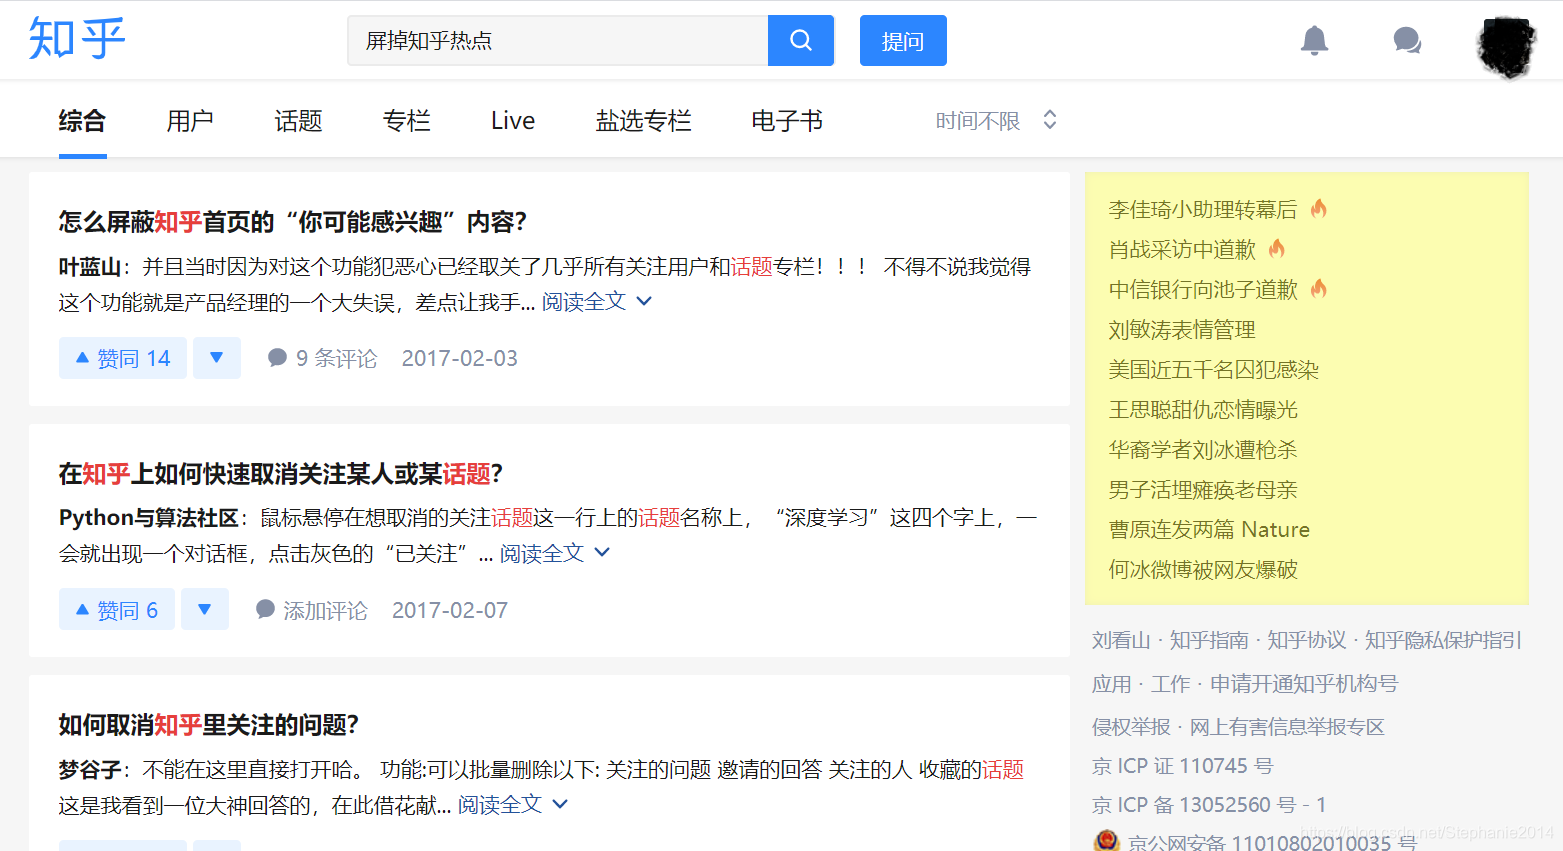This screenshot has width=1563, height=851.
Task: Open question 如何取消知乎里关注的问题
Action: click(208, 725)
